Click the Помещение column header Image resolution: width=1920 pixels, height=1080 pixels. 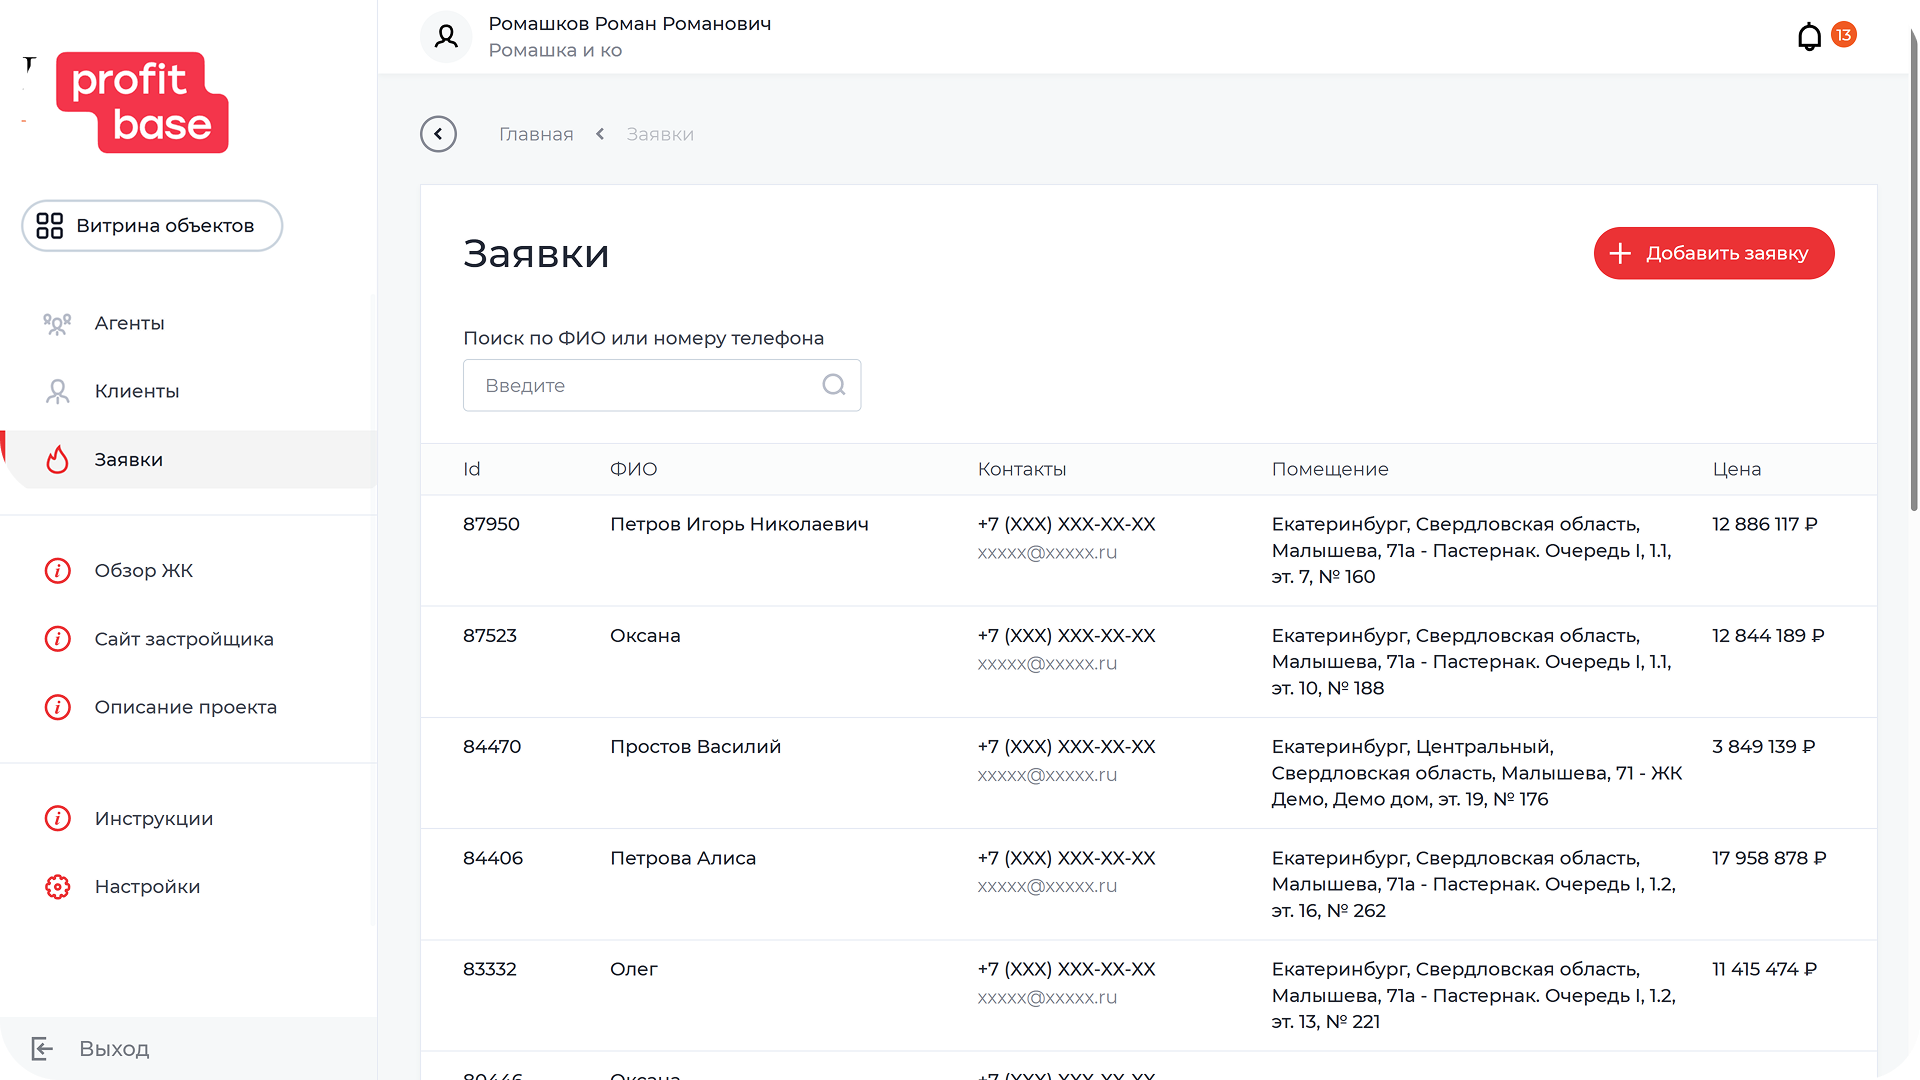coord(1330,469)
